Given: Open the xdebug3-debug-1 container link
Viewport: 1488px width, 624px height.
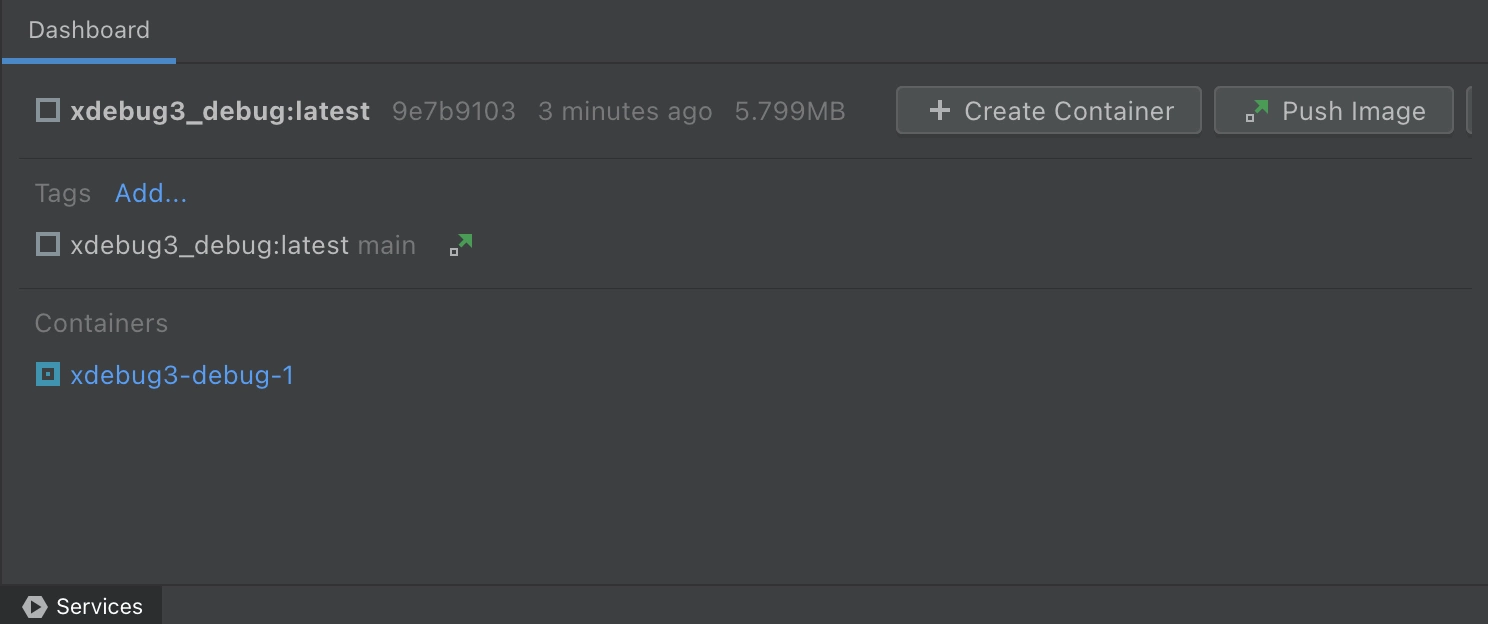Looking at the screenshot, I should pyautogui.click(x=182, y=375).
